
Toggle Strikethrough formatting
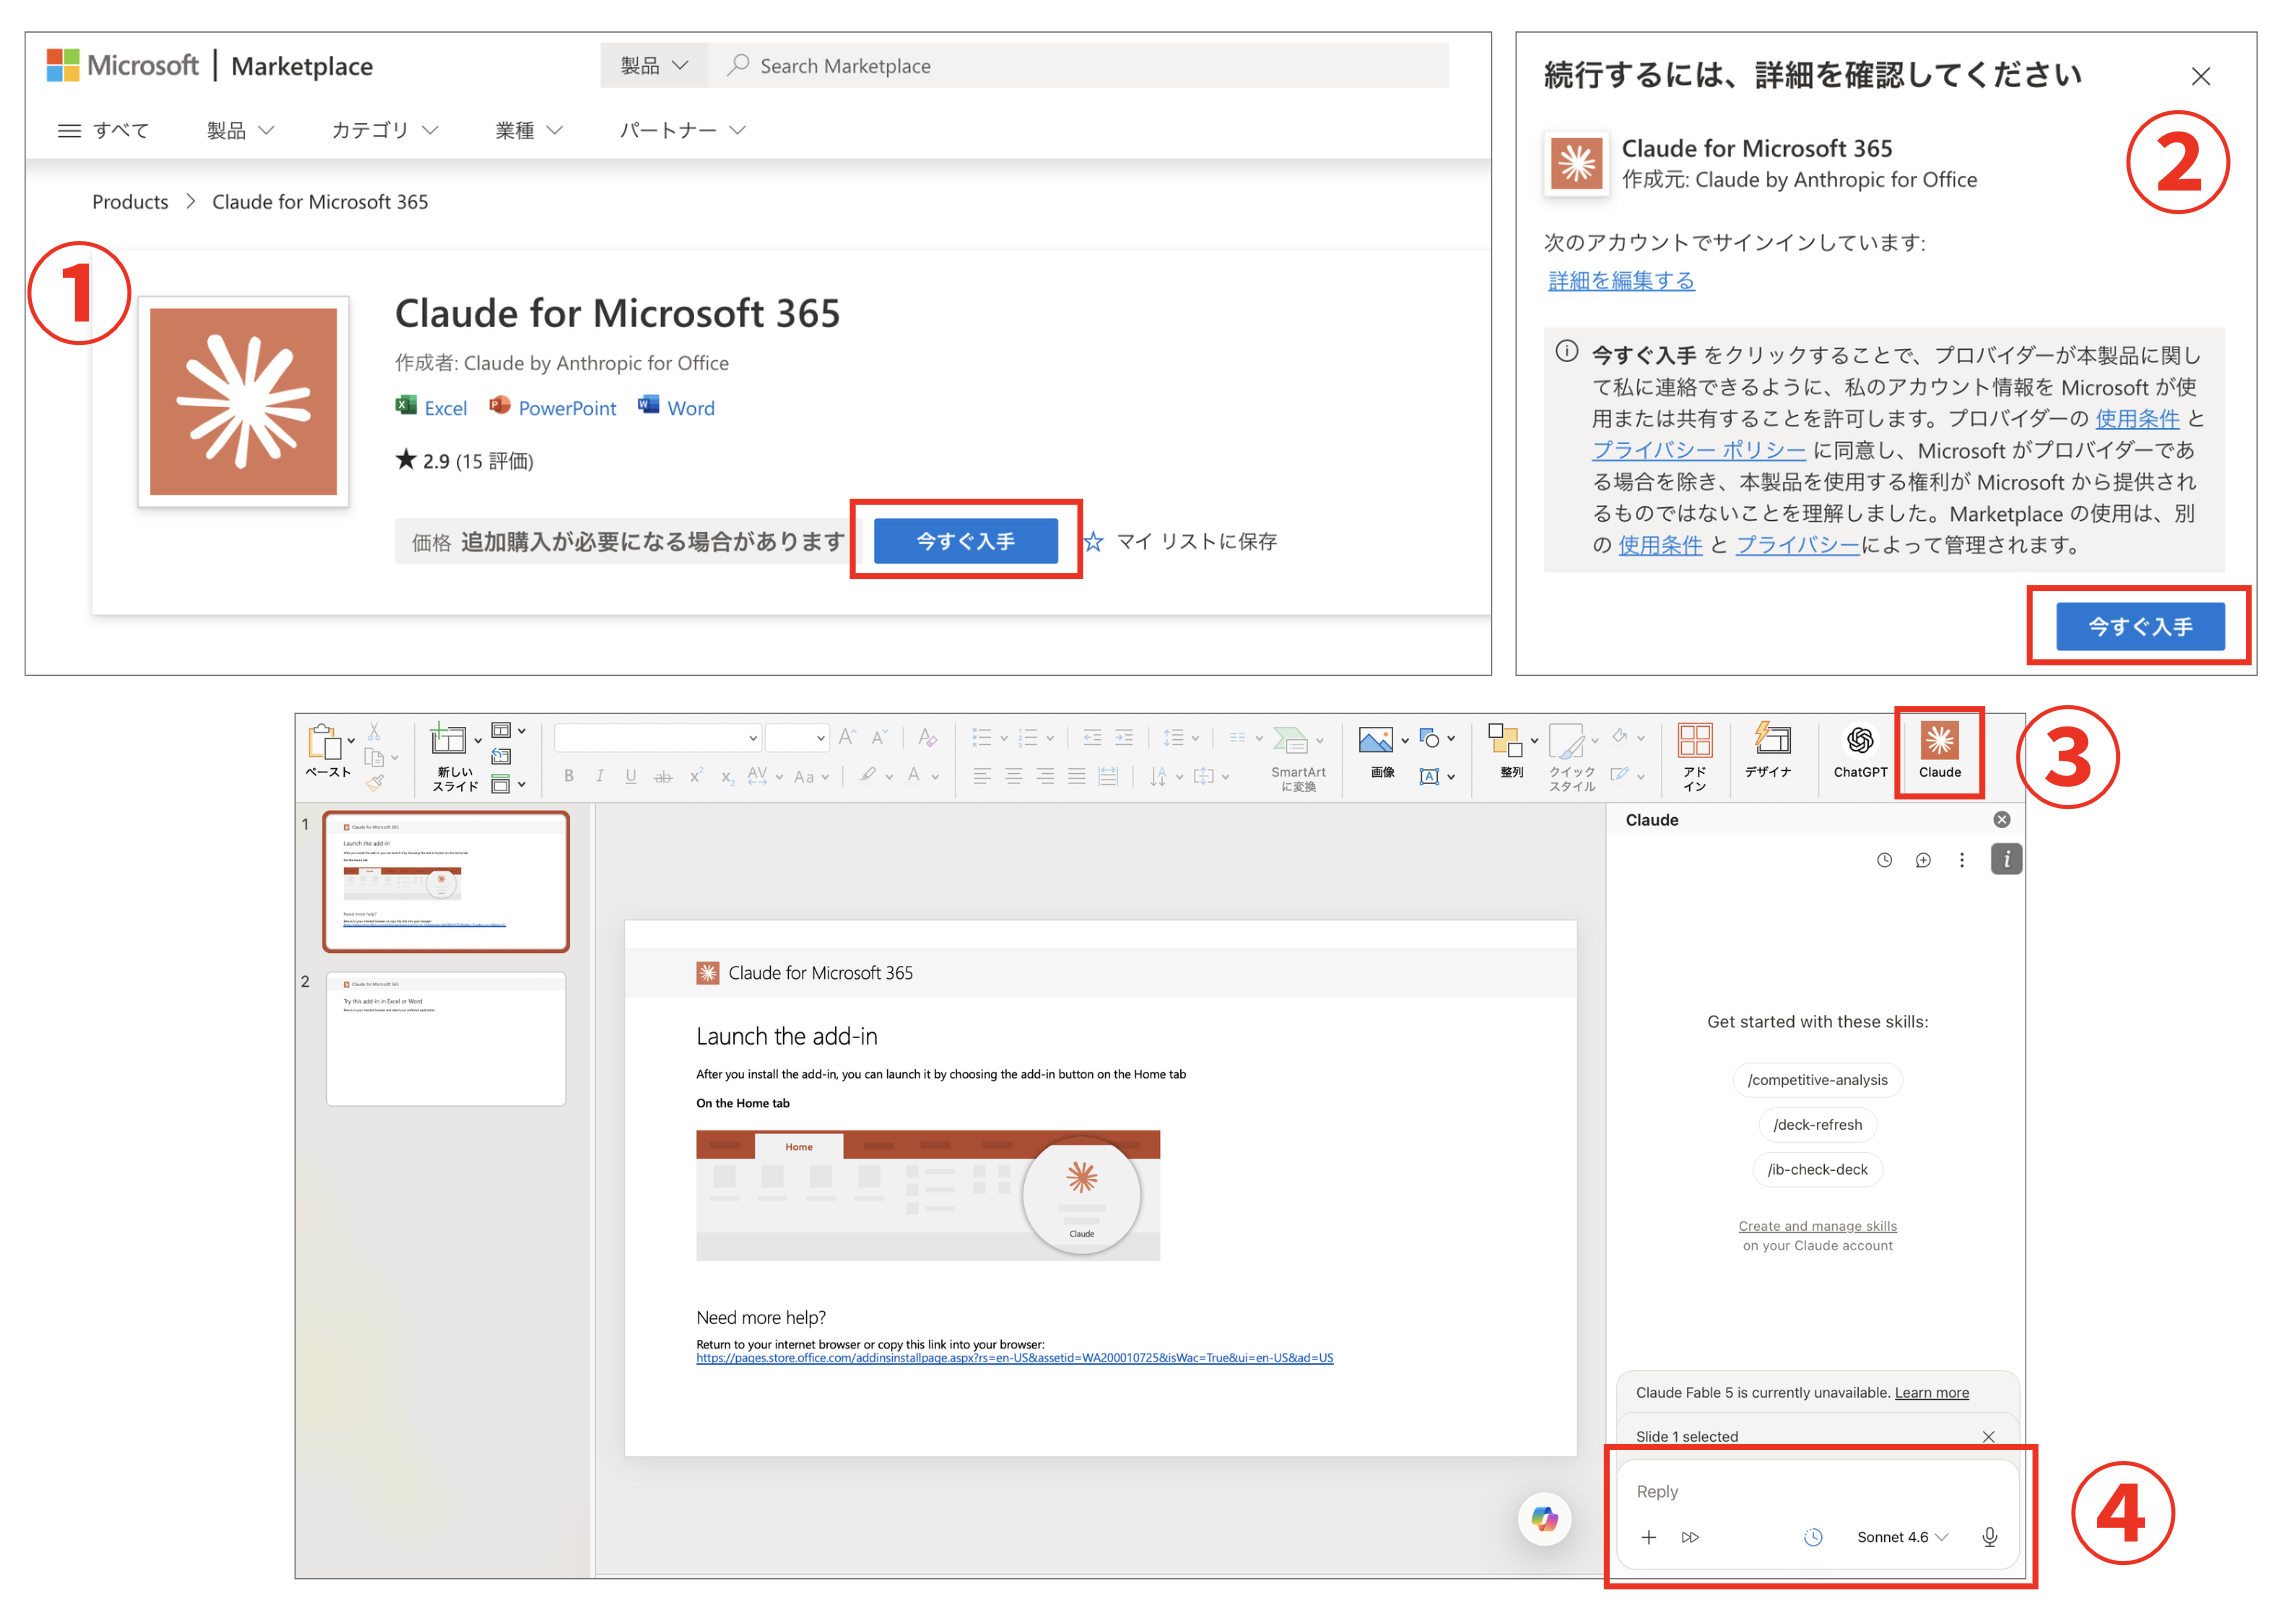pos(662,776)
